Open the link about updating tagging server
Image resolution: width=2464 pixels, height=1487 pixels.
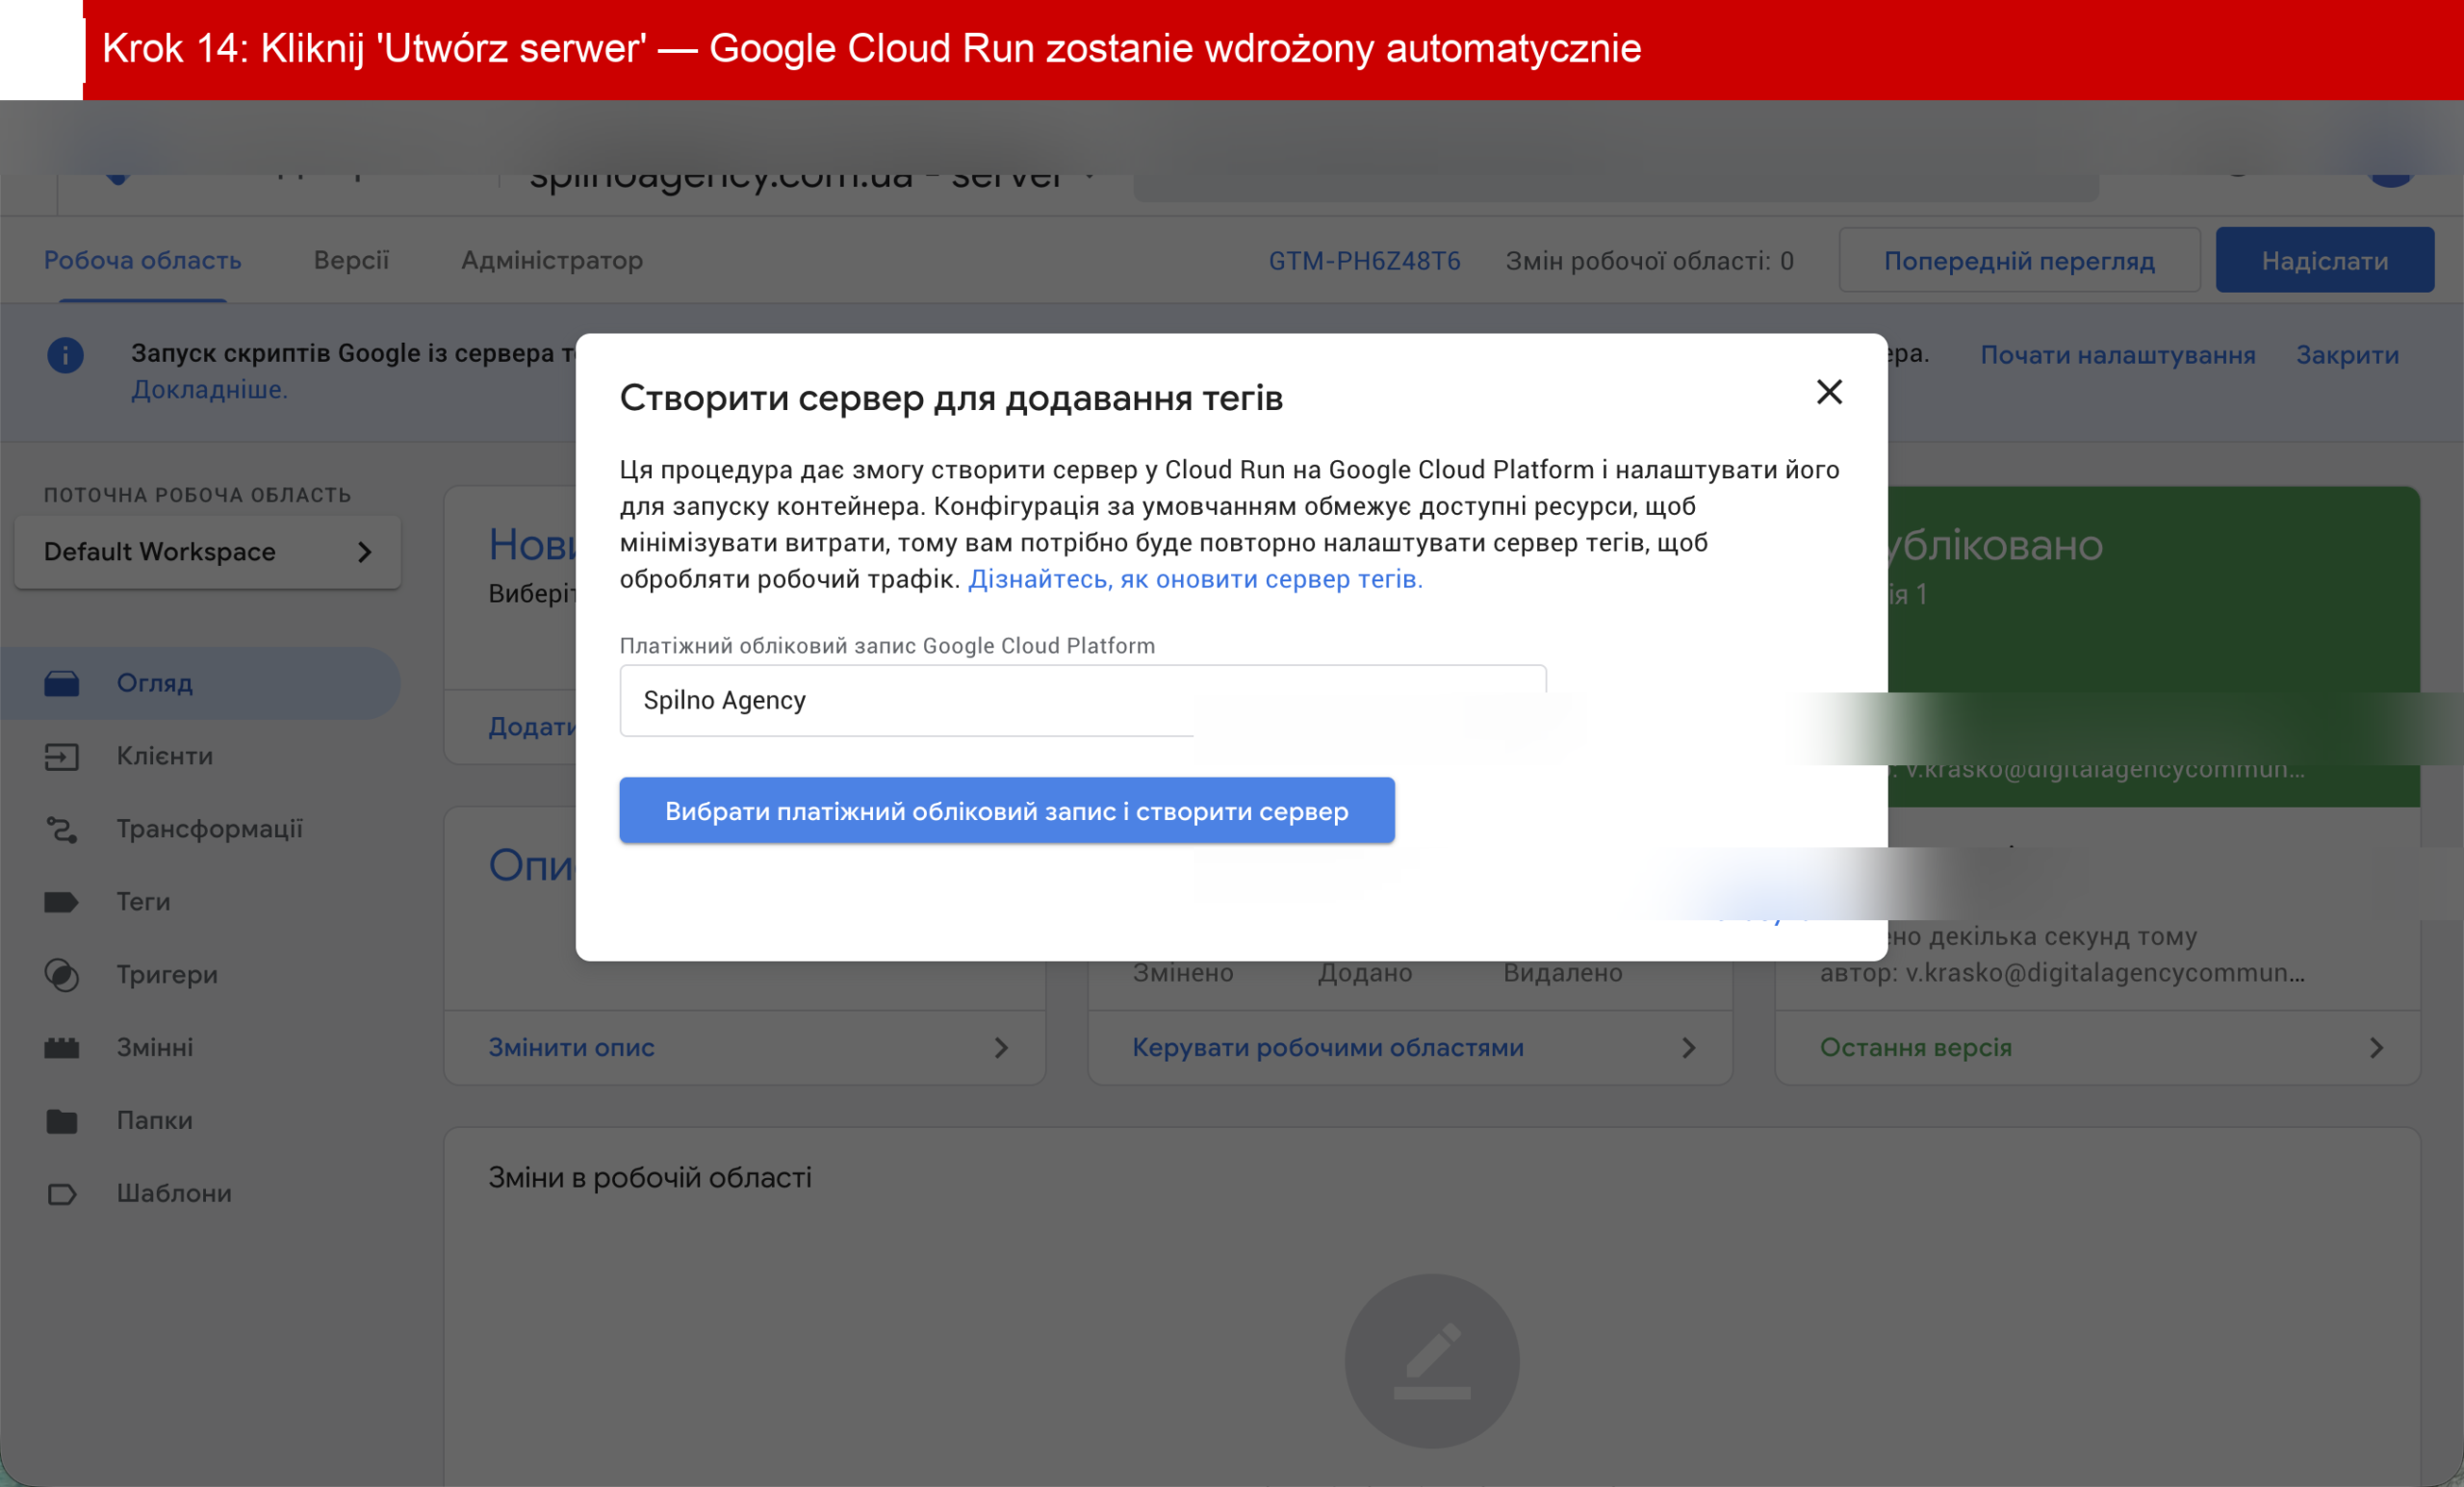[1195, 579]
